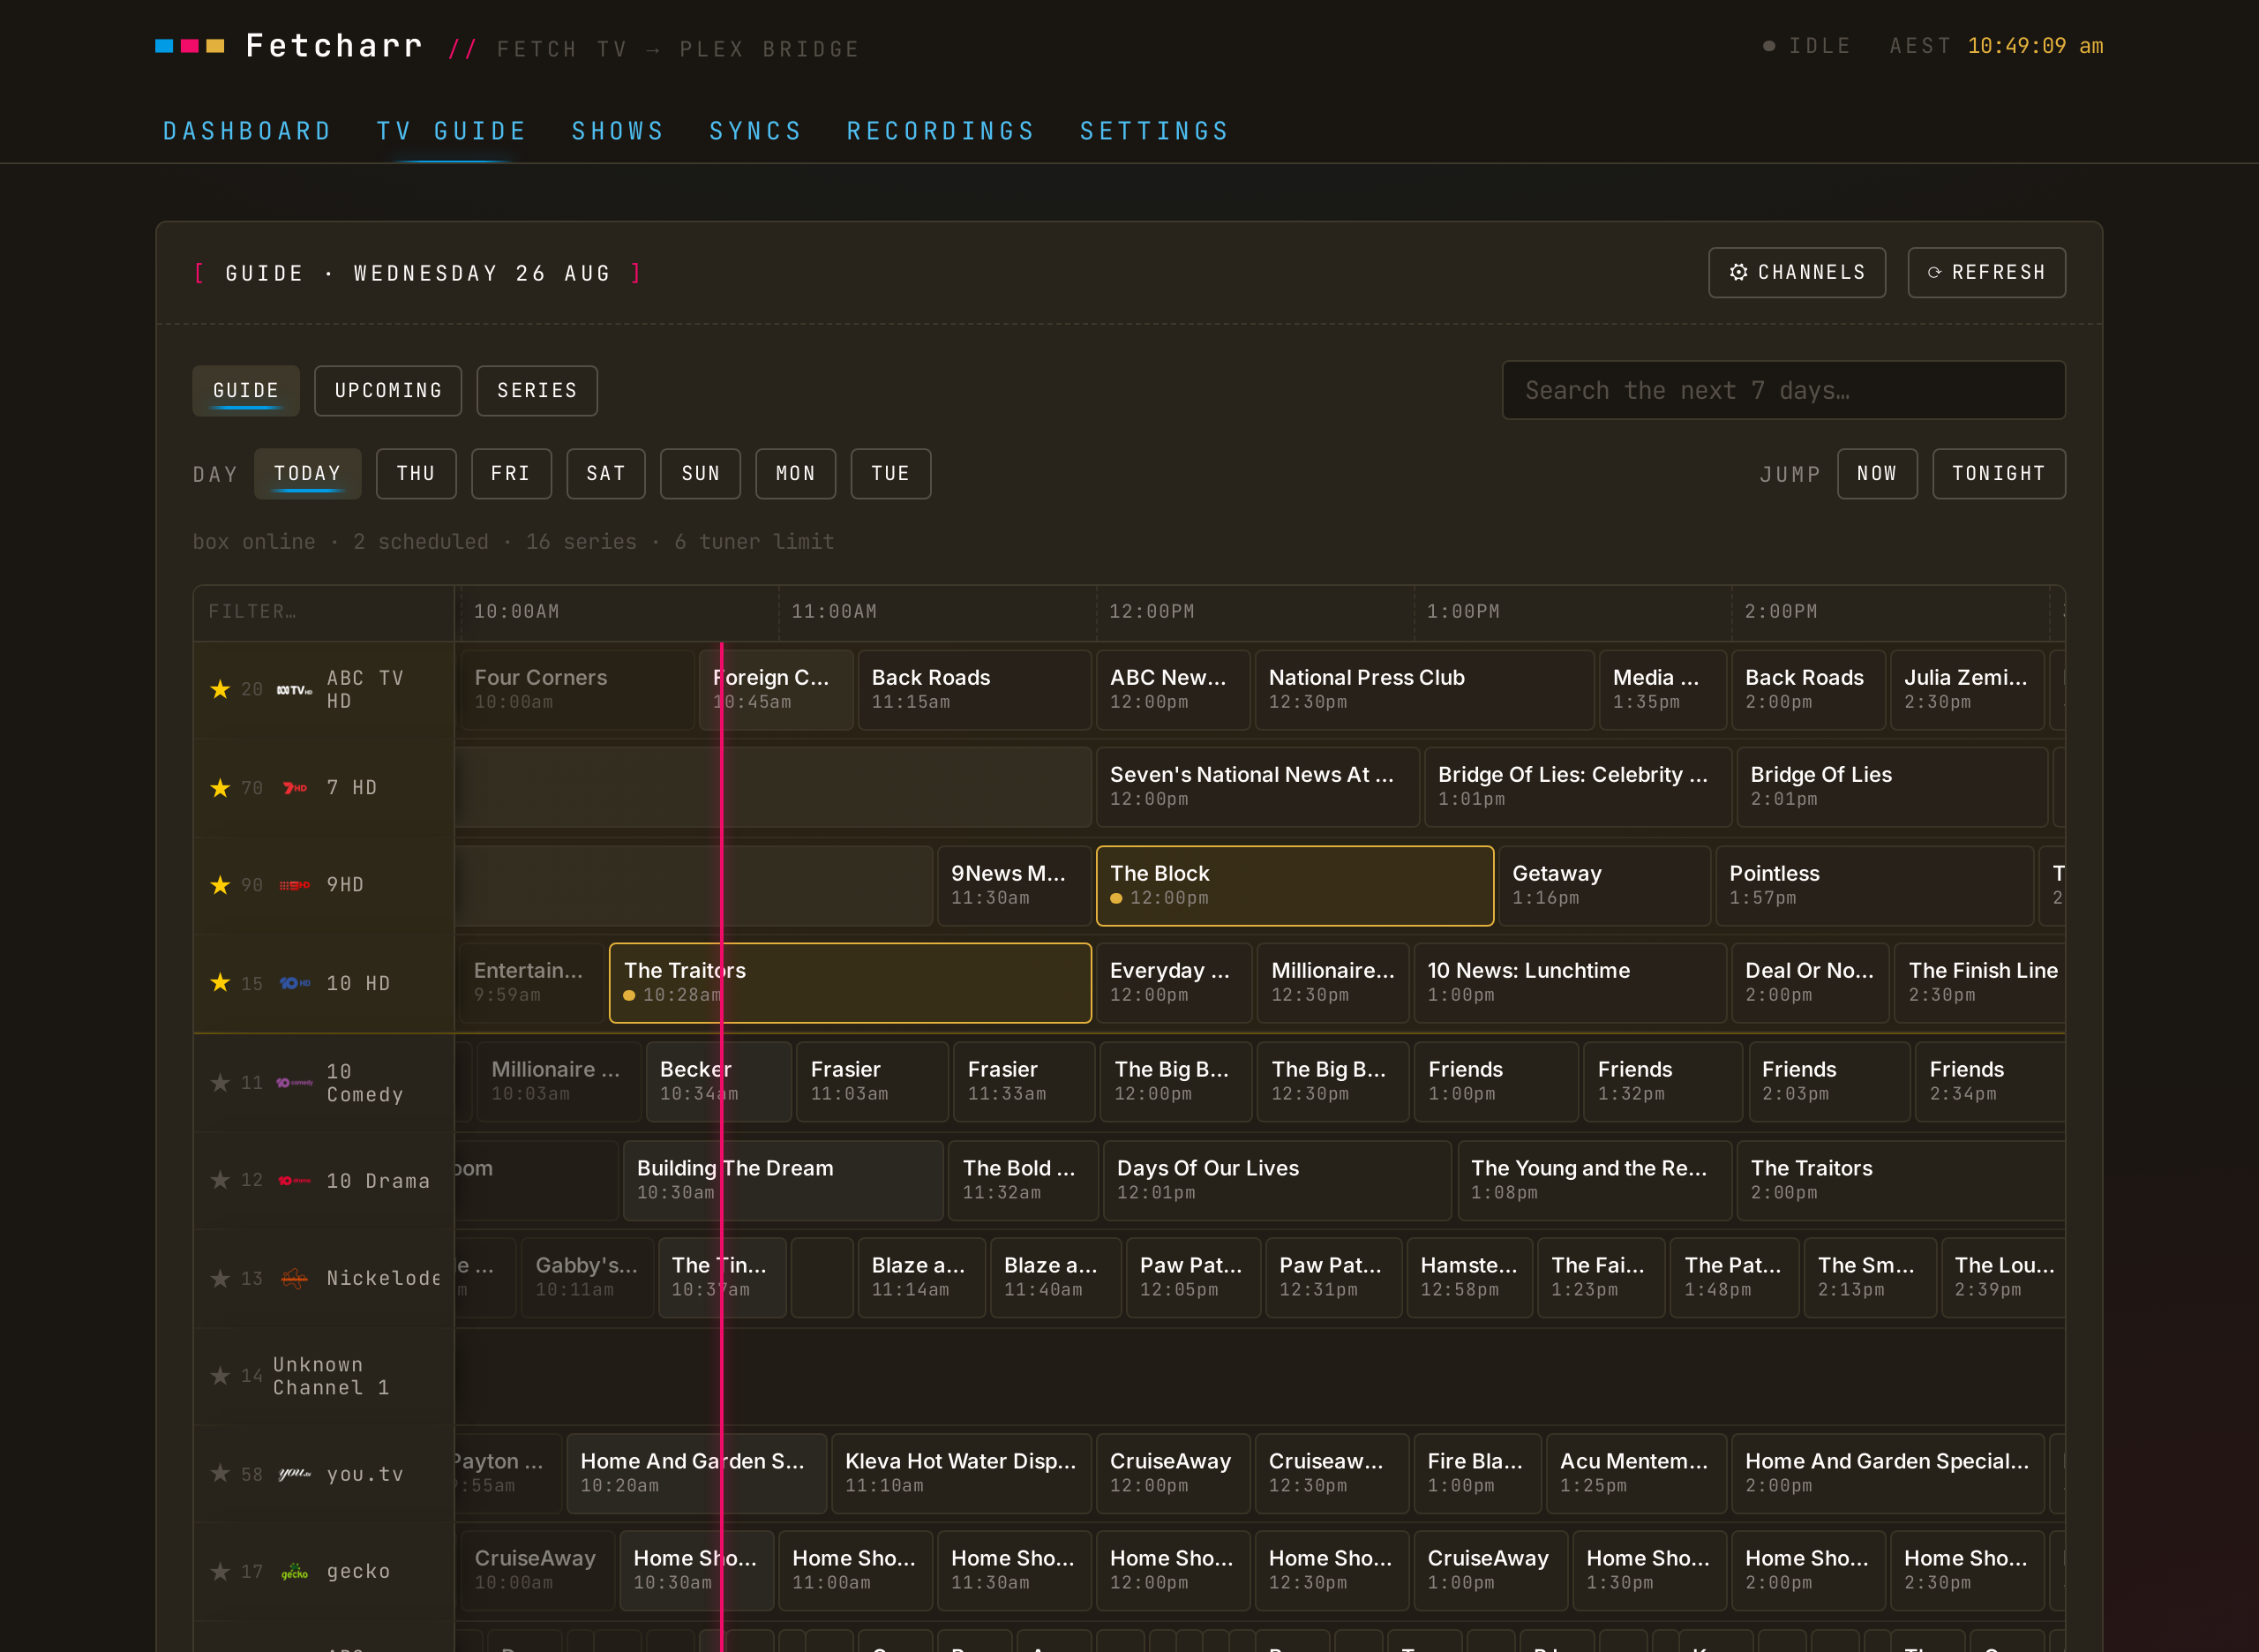Switch to the Series tab
The image size is (2259, 1652).
[537, 391]
